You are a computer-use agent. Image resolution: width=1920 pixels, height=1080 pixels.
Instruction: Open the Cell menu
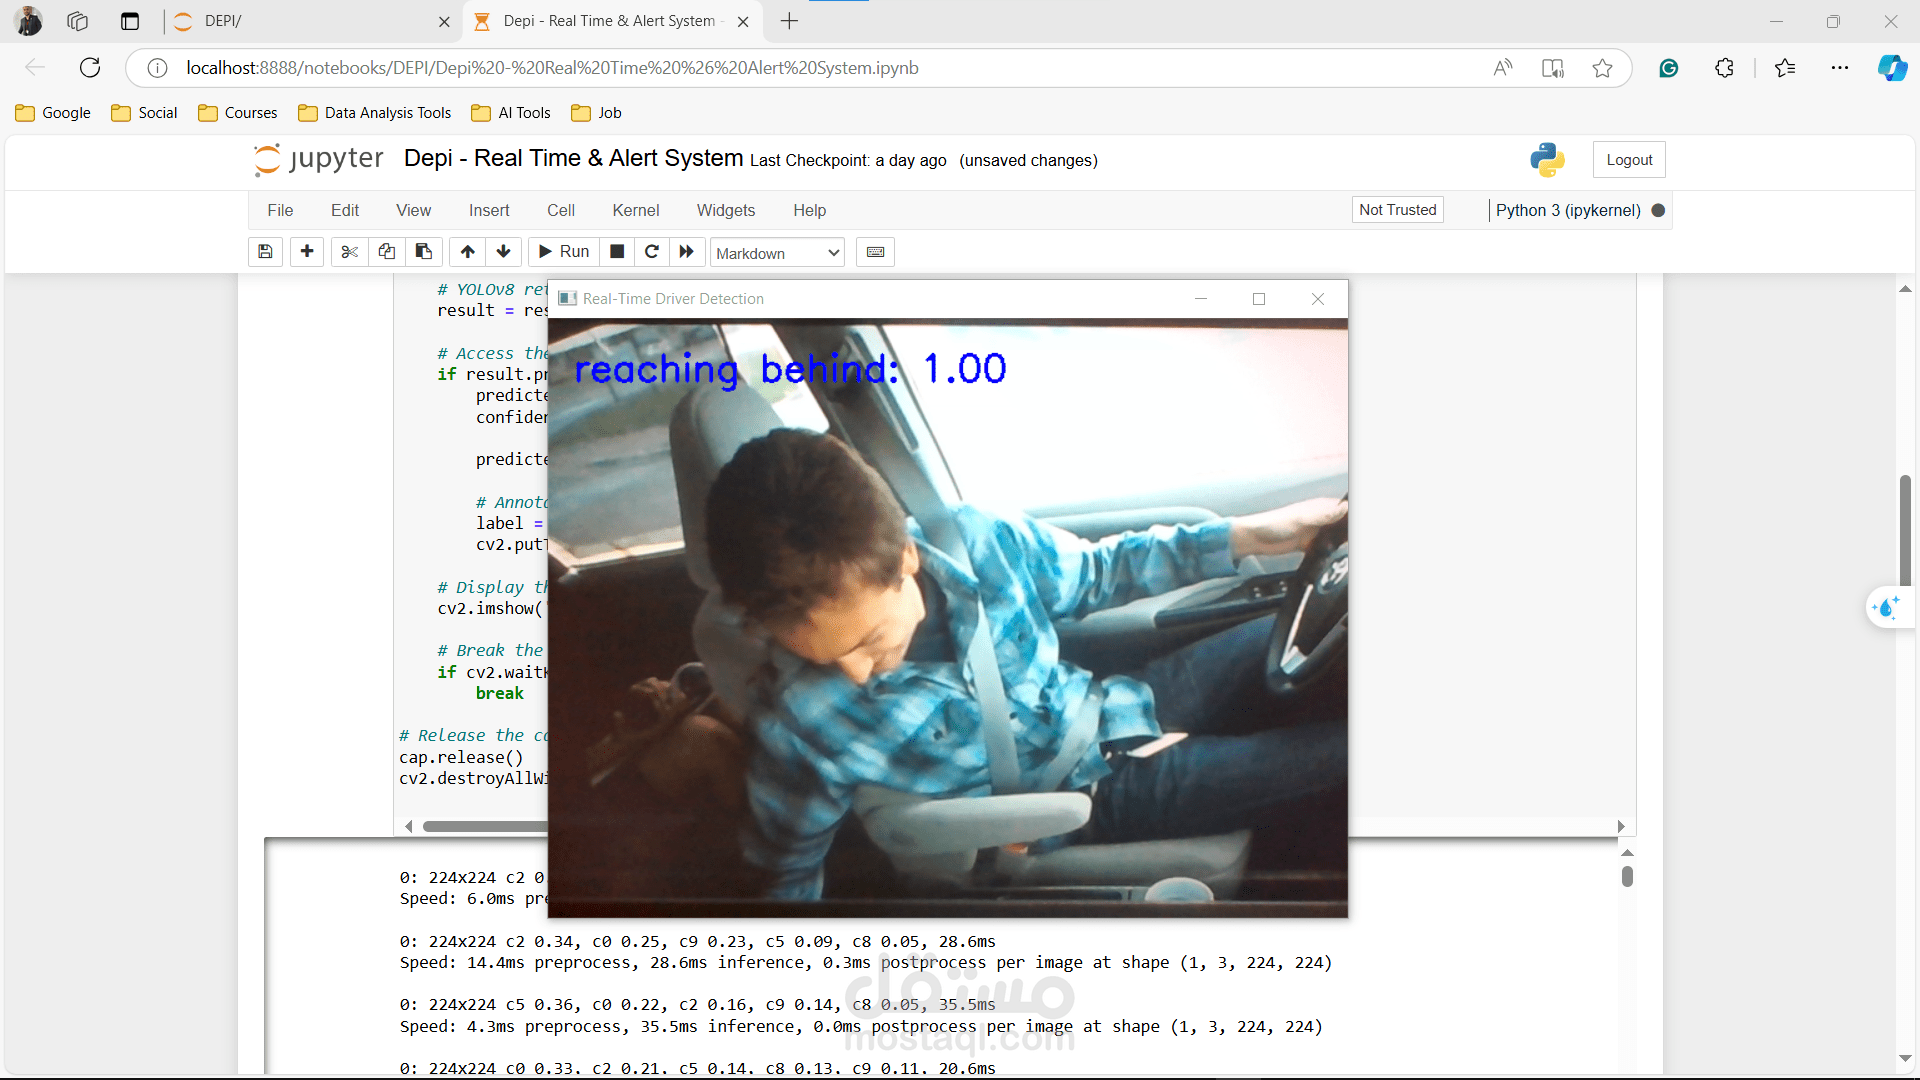(561, 210)
